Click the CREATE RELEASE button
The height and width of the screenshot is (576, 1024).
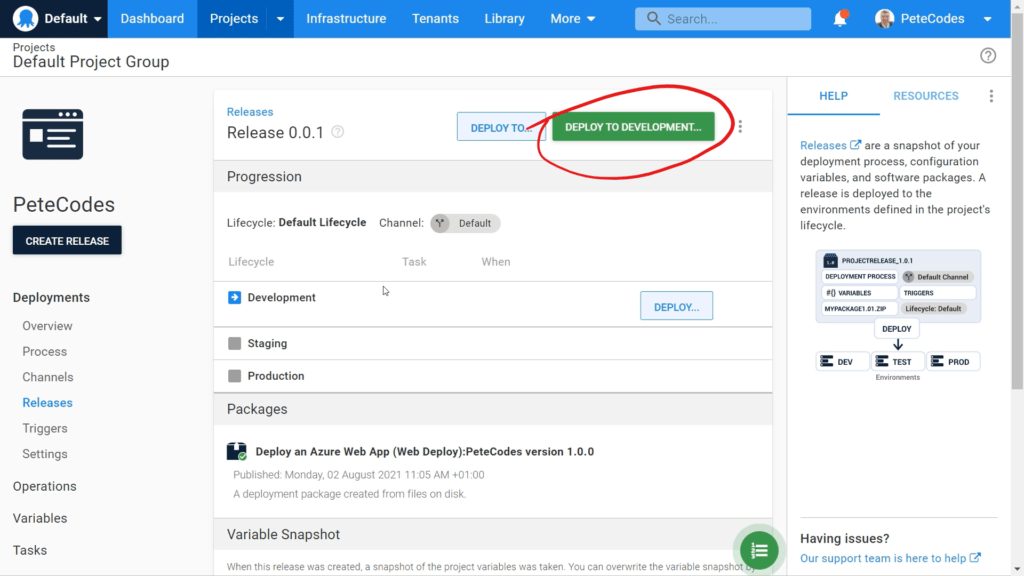(x=67, y=240)
